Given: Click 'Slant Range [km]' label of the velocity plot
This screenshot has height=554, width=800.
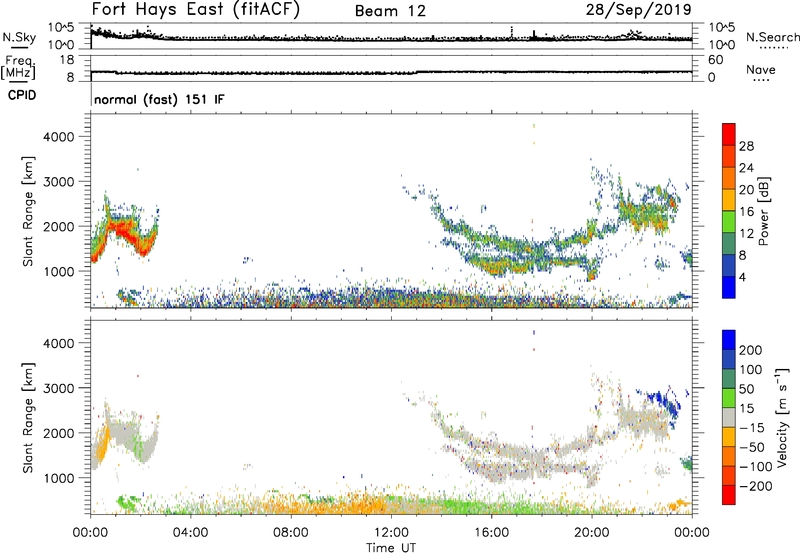Looking at the screenshot, I should 28,417.
